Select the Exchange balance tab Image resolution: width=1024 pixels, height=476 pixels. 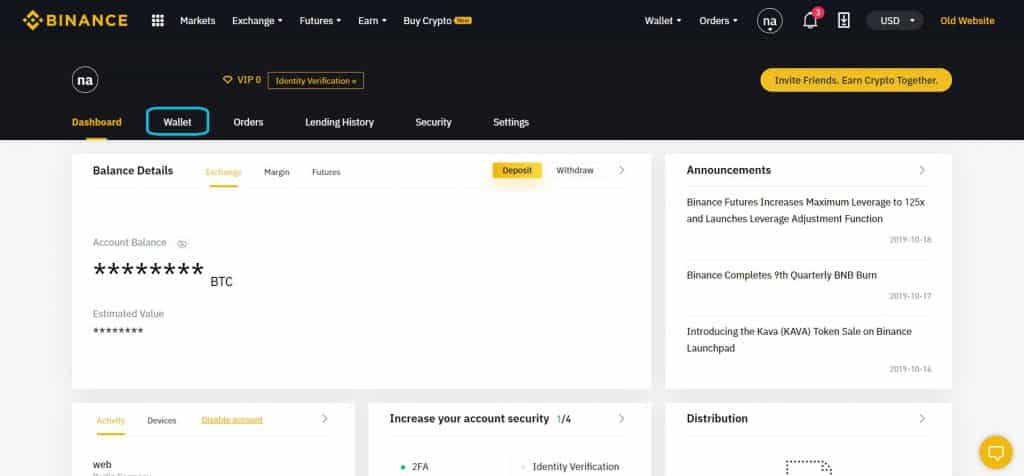coord(223,172)
